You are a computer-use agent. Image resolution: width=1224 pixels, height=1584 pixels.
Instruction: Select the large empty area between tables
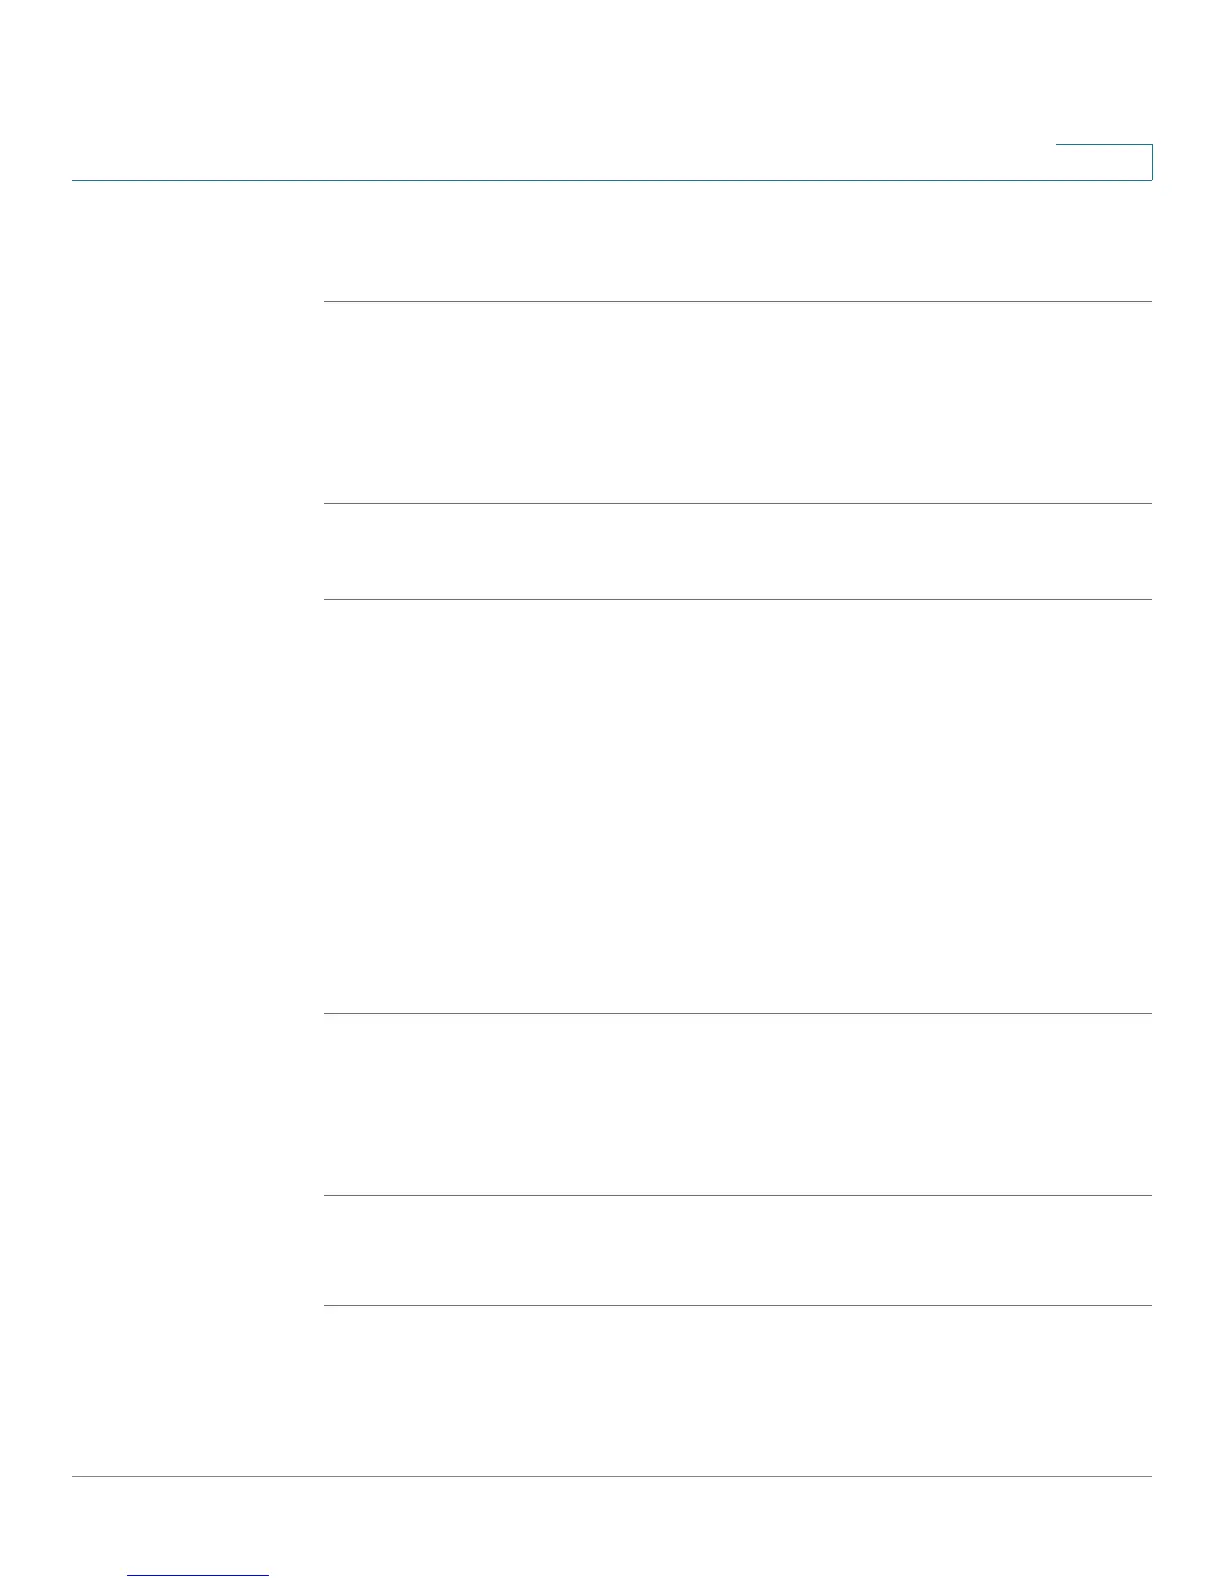coord(738,806)
